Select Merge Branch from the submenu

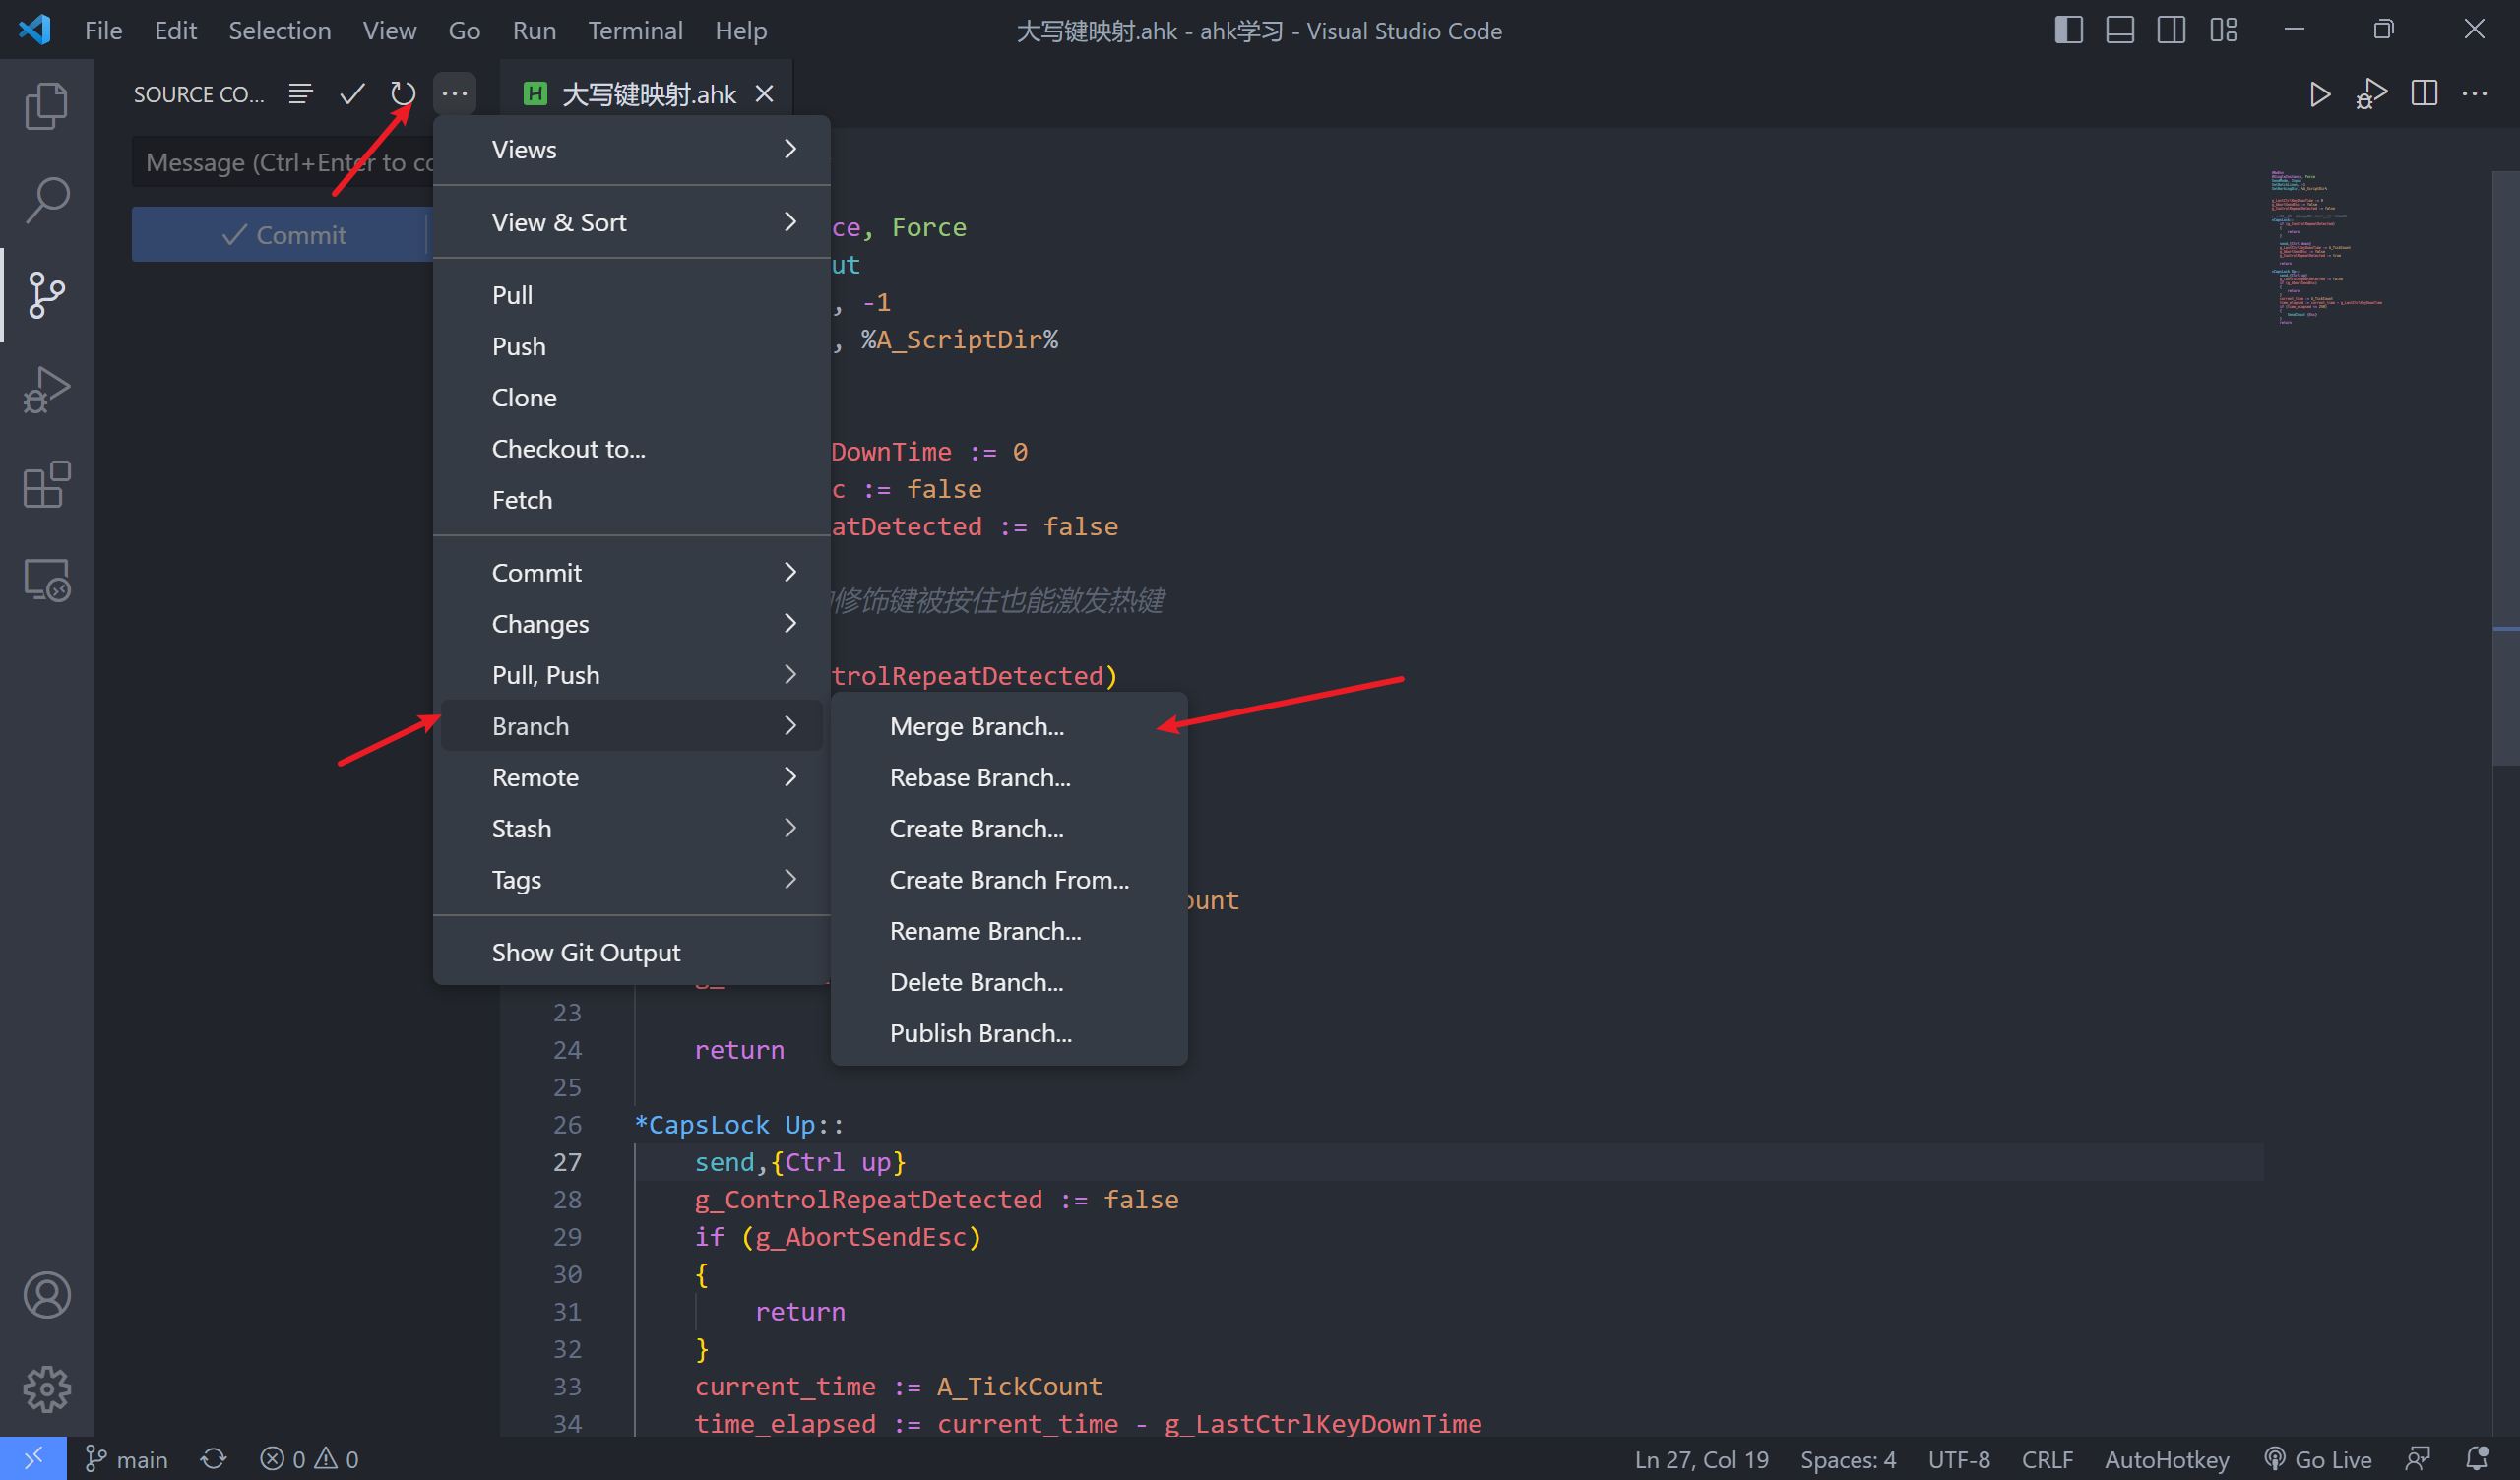pos(977,726)
